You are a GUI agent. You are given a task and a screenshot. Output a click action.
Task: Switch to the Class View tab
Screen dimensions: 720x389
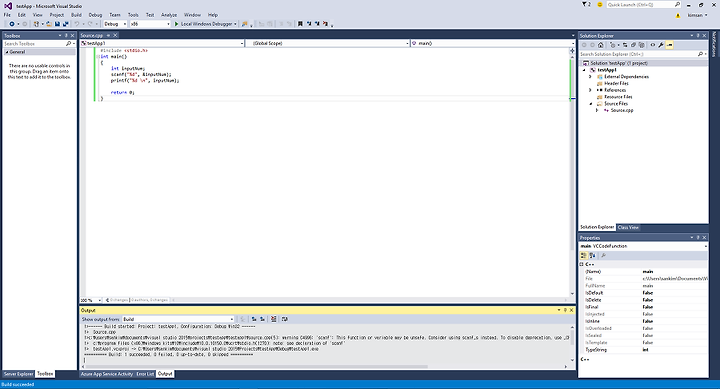pyautogui.click(x=628, y=227)
